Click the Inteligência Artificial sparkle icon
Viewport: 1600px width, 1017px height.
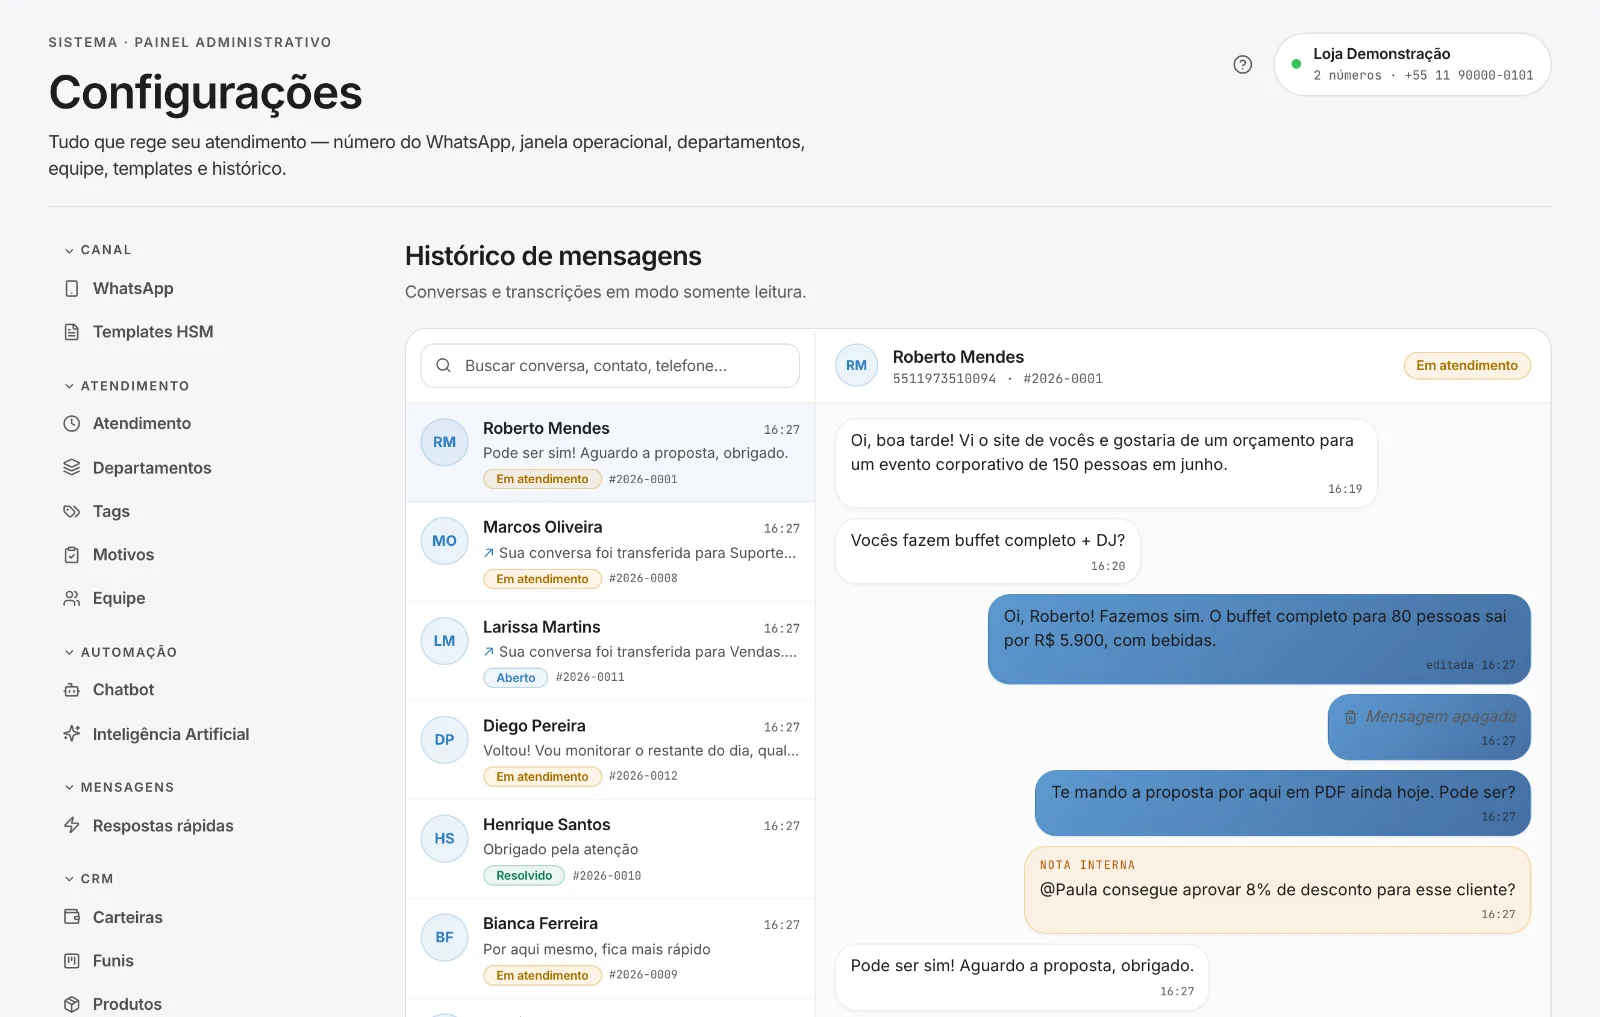click(72, 734)
